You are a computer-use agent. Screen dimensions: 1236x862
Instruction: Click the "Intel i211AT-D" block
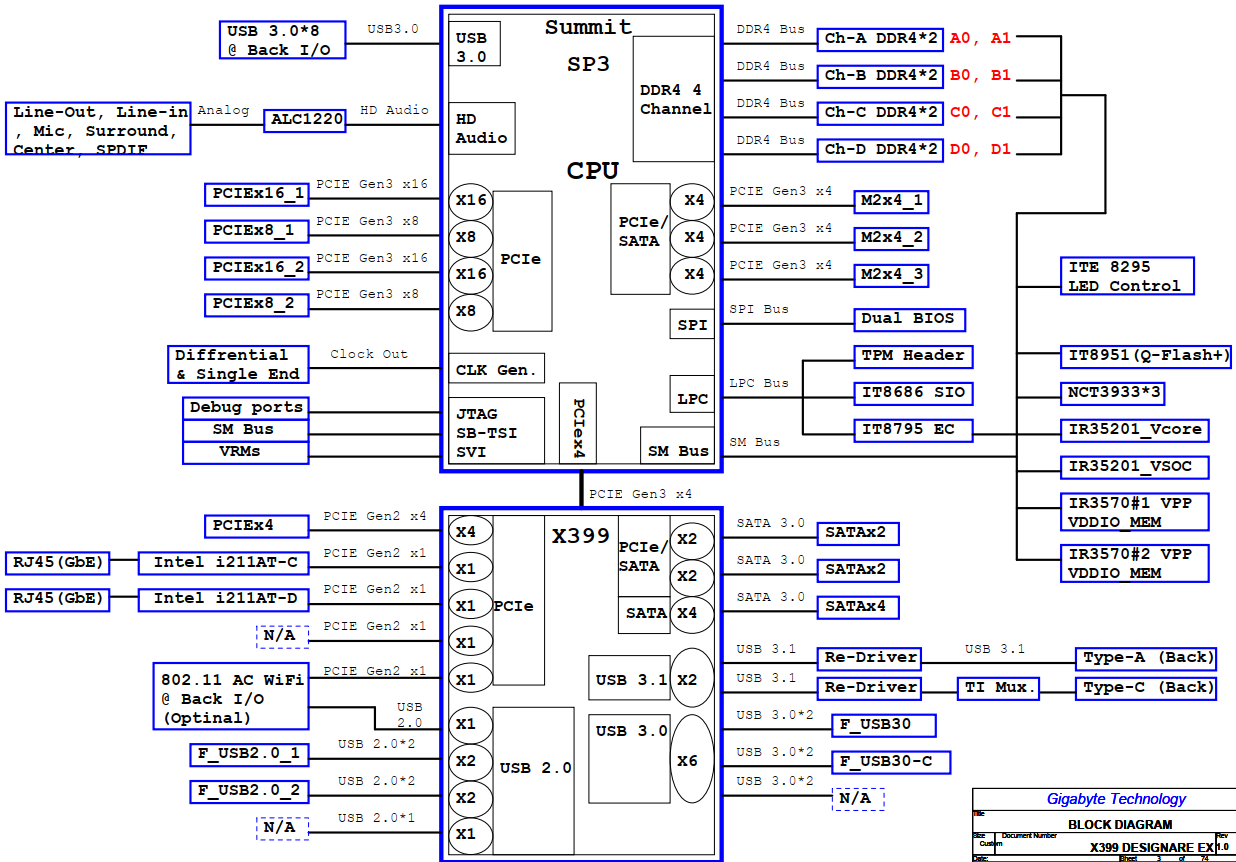[224, 600]
